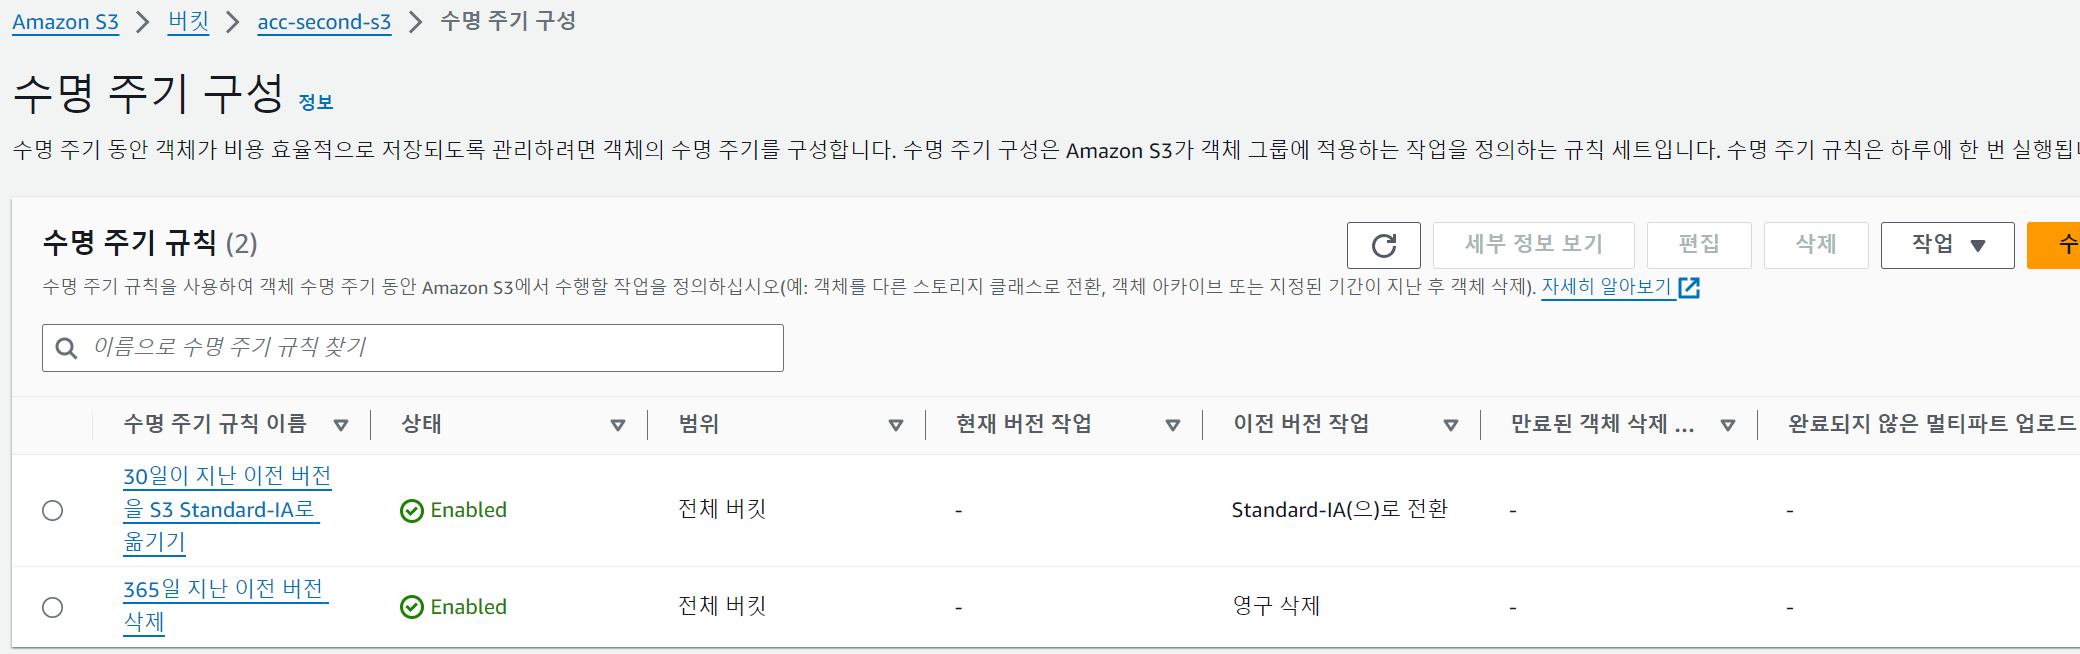Screen dimensions: 2080x654
Task: Select radio for 365일 지난 이전 버전 삭제
Action: point(53,607)
